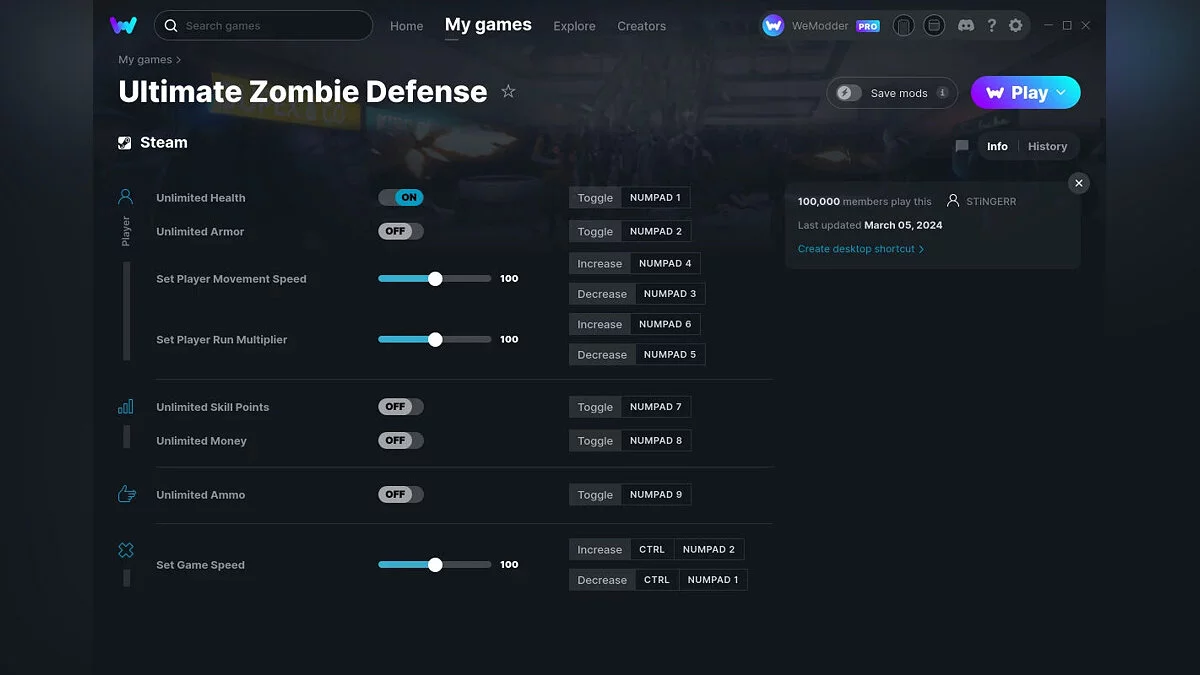Open the Explore menu item
The height and width of the screenshot is (675, 1200).
tap(574, 26)
